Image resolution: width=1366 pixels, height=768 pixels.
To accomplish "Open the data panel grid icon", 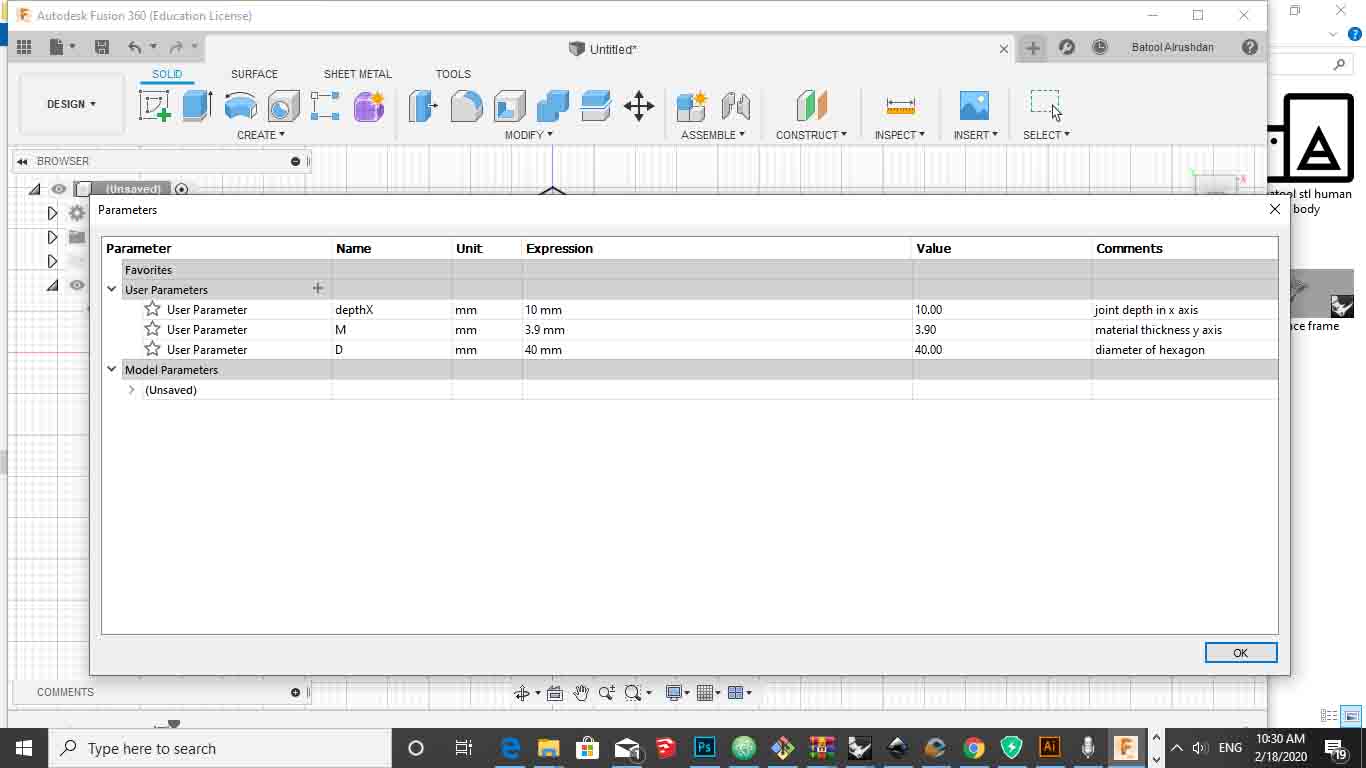I will 24,47.
